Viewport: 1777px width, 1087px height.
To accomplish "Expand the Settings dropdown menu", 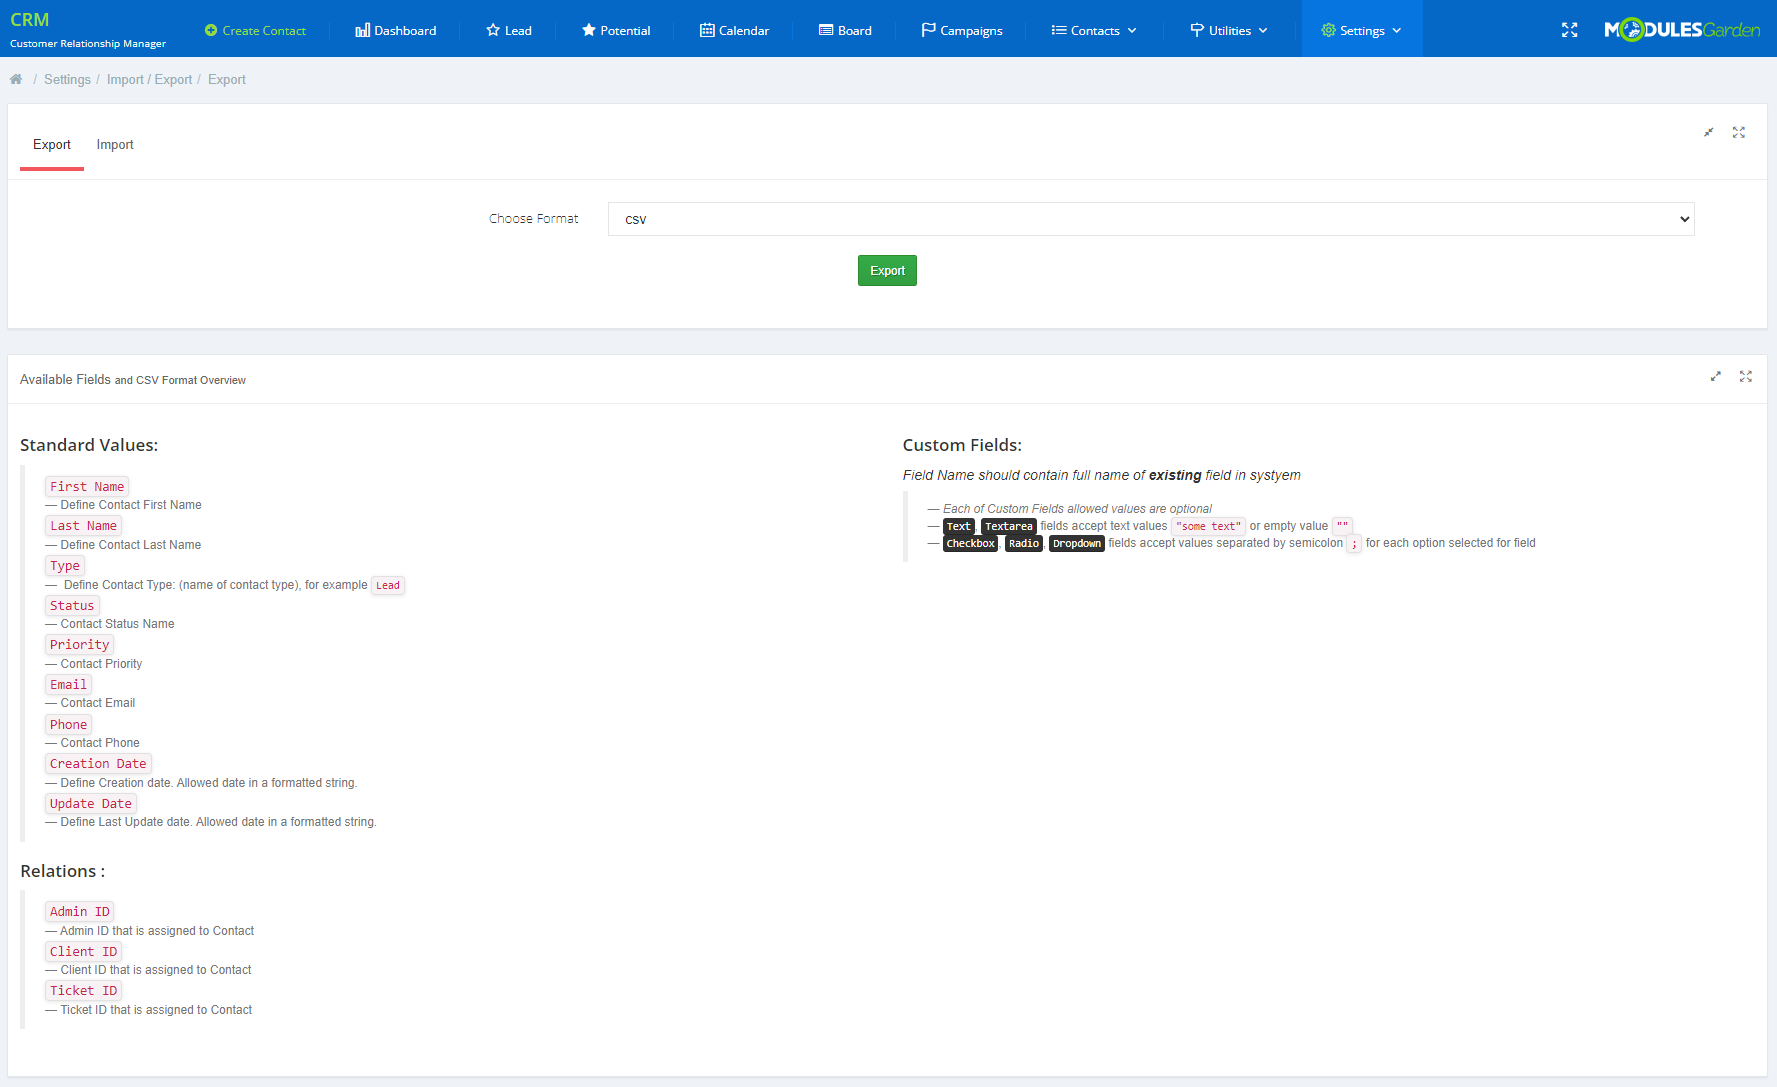I will coord(1361,30).
